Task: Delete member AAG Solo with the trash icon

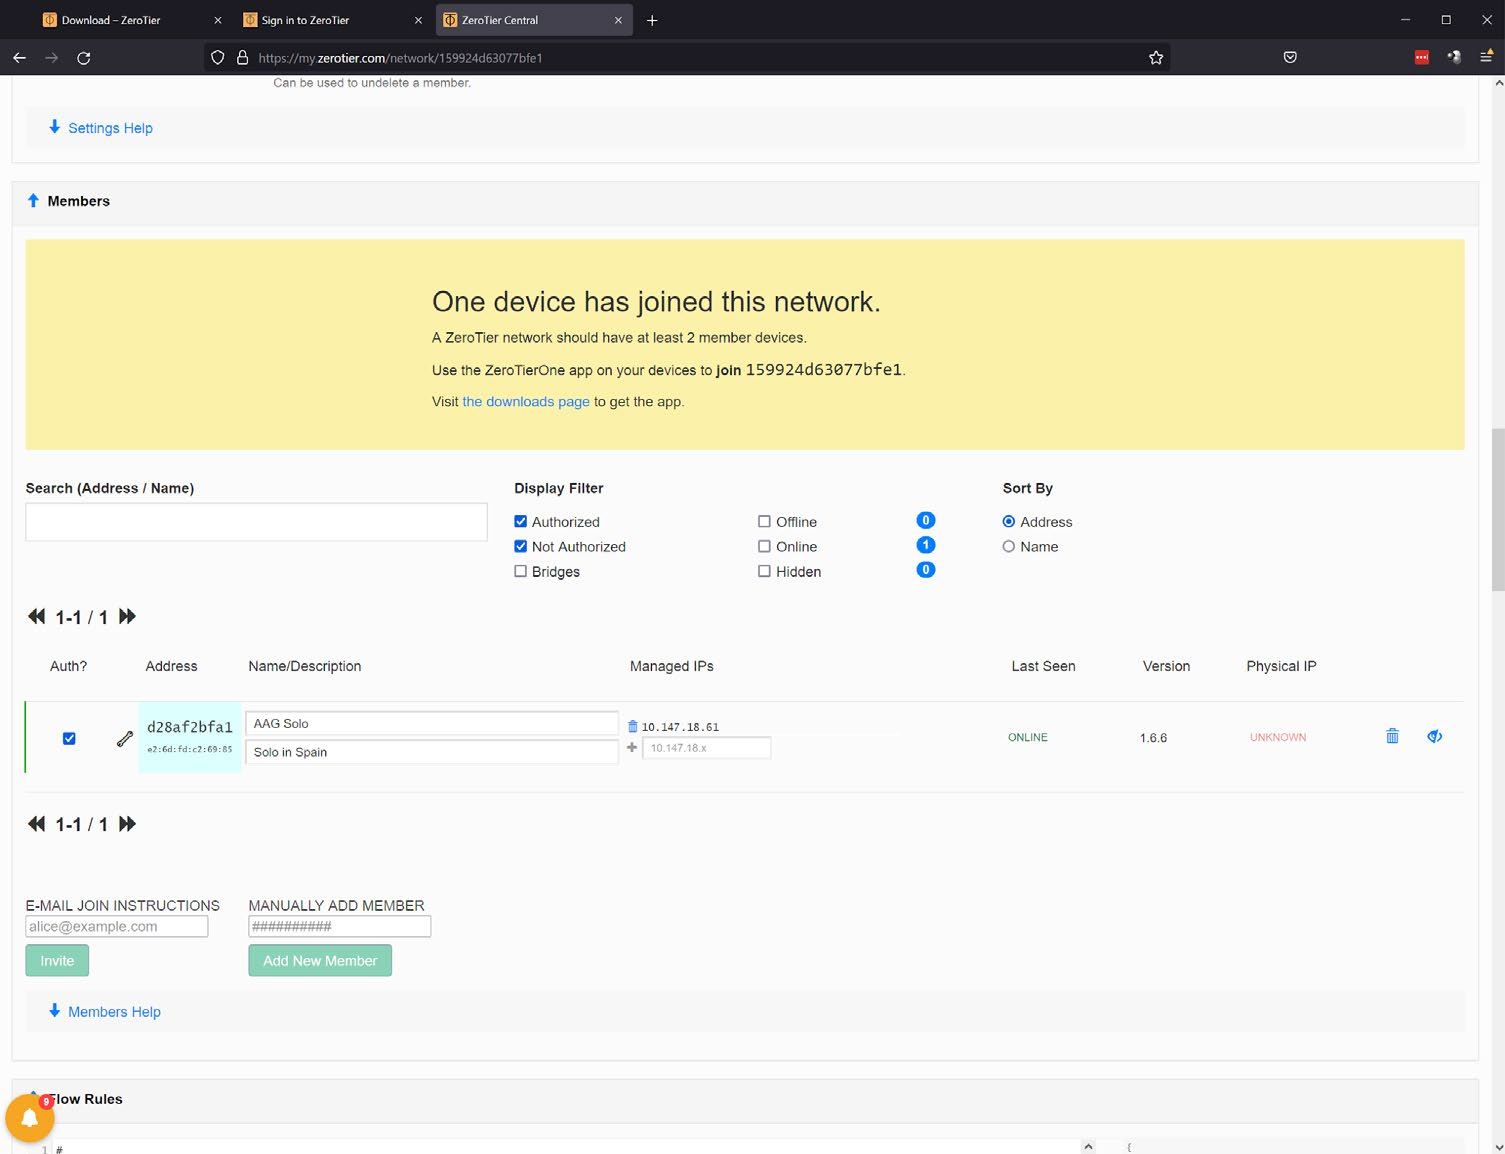Action: pyautogui.click(x=1392, y=736)
